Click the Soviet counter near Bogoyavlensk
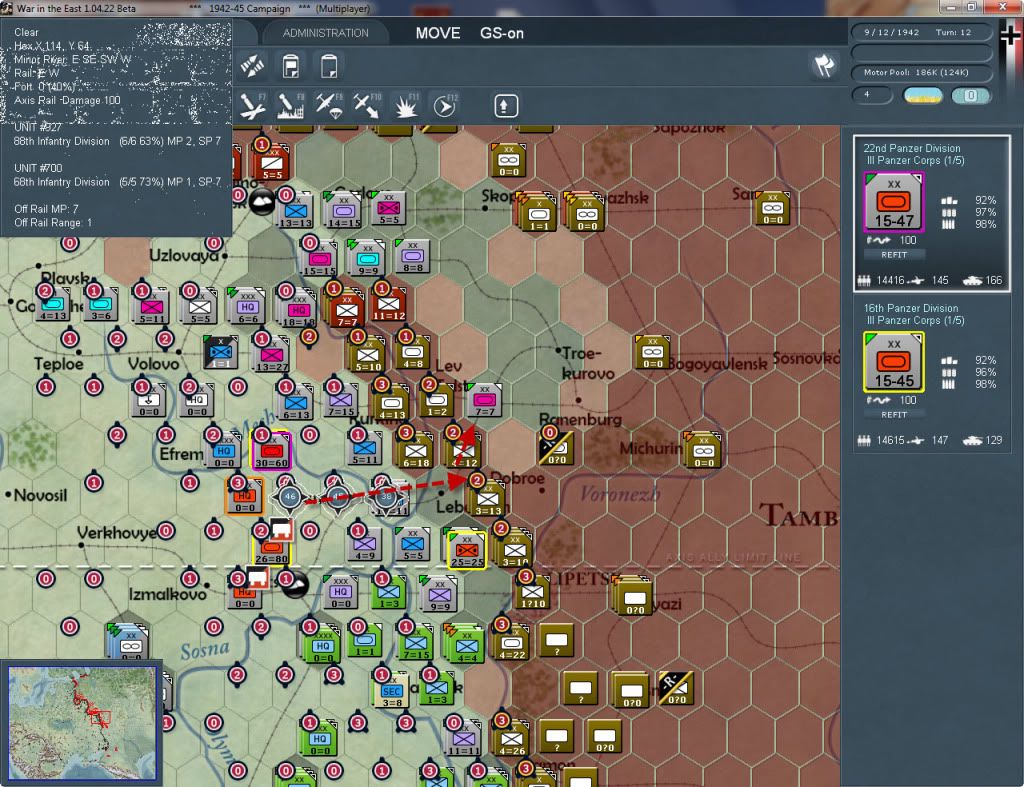Viewport: 1024px width, 787px height. coord(652,352)
